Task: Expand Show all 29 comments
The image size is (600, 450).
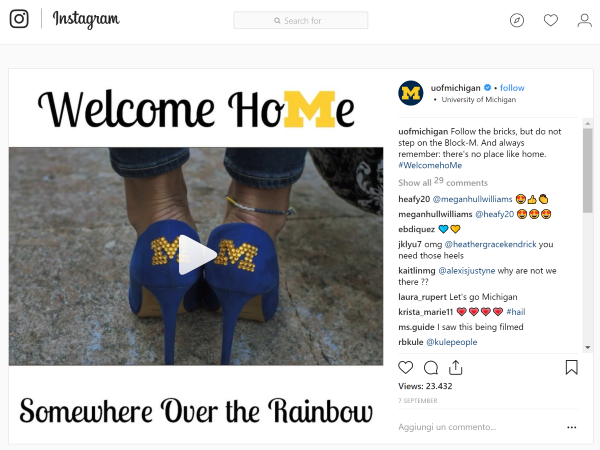Action: [x=443, y=182]
